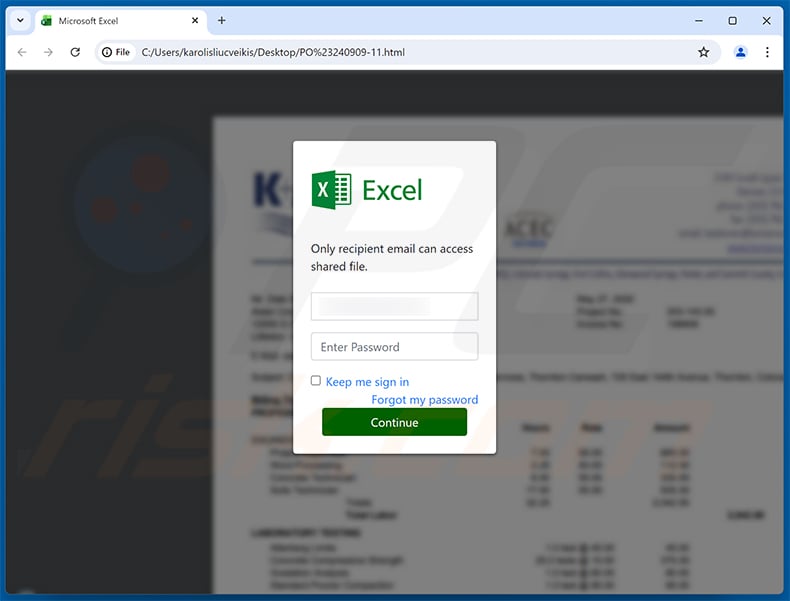Reload the page with the refresh icon
This screenshot has width=790, height=601.
pyautogui.click(x=75, y=52)
